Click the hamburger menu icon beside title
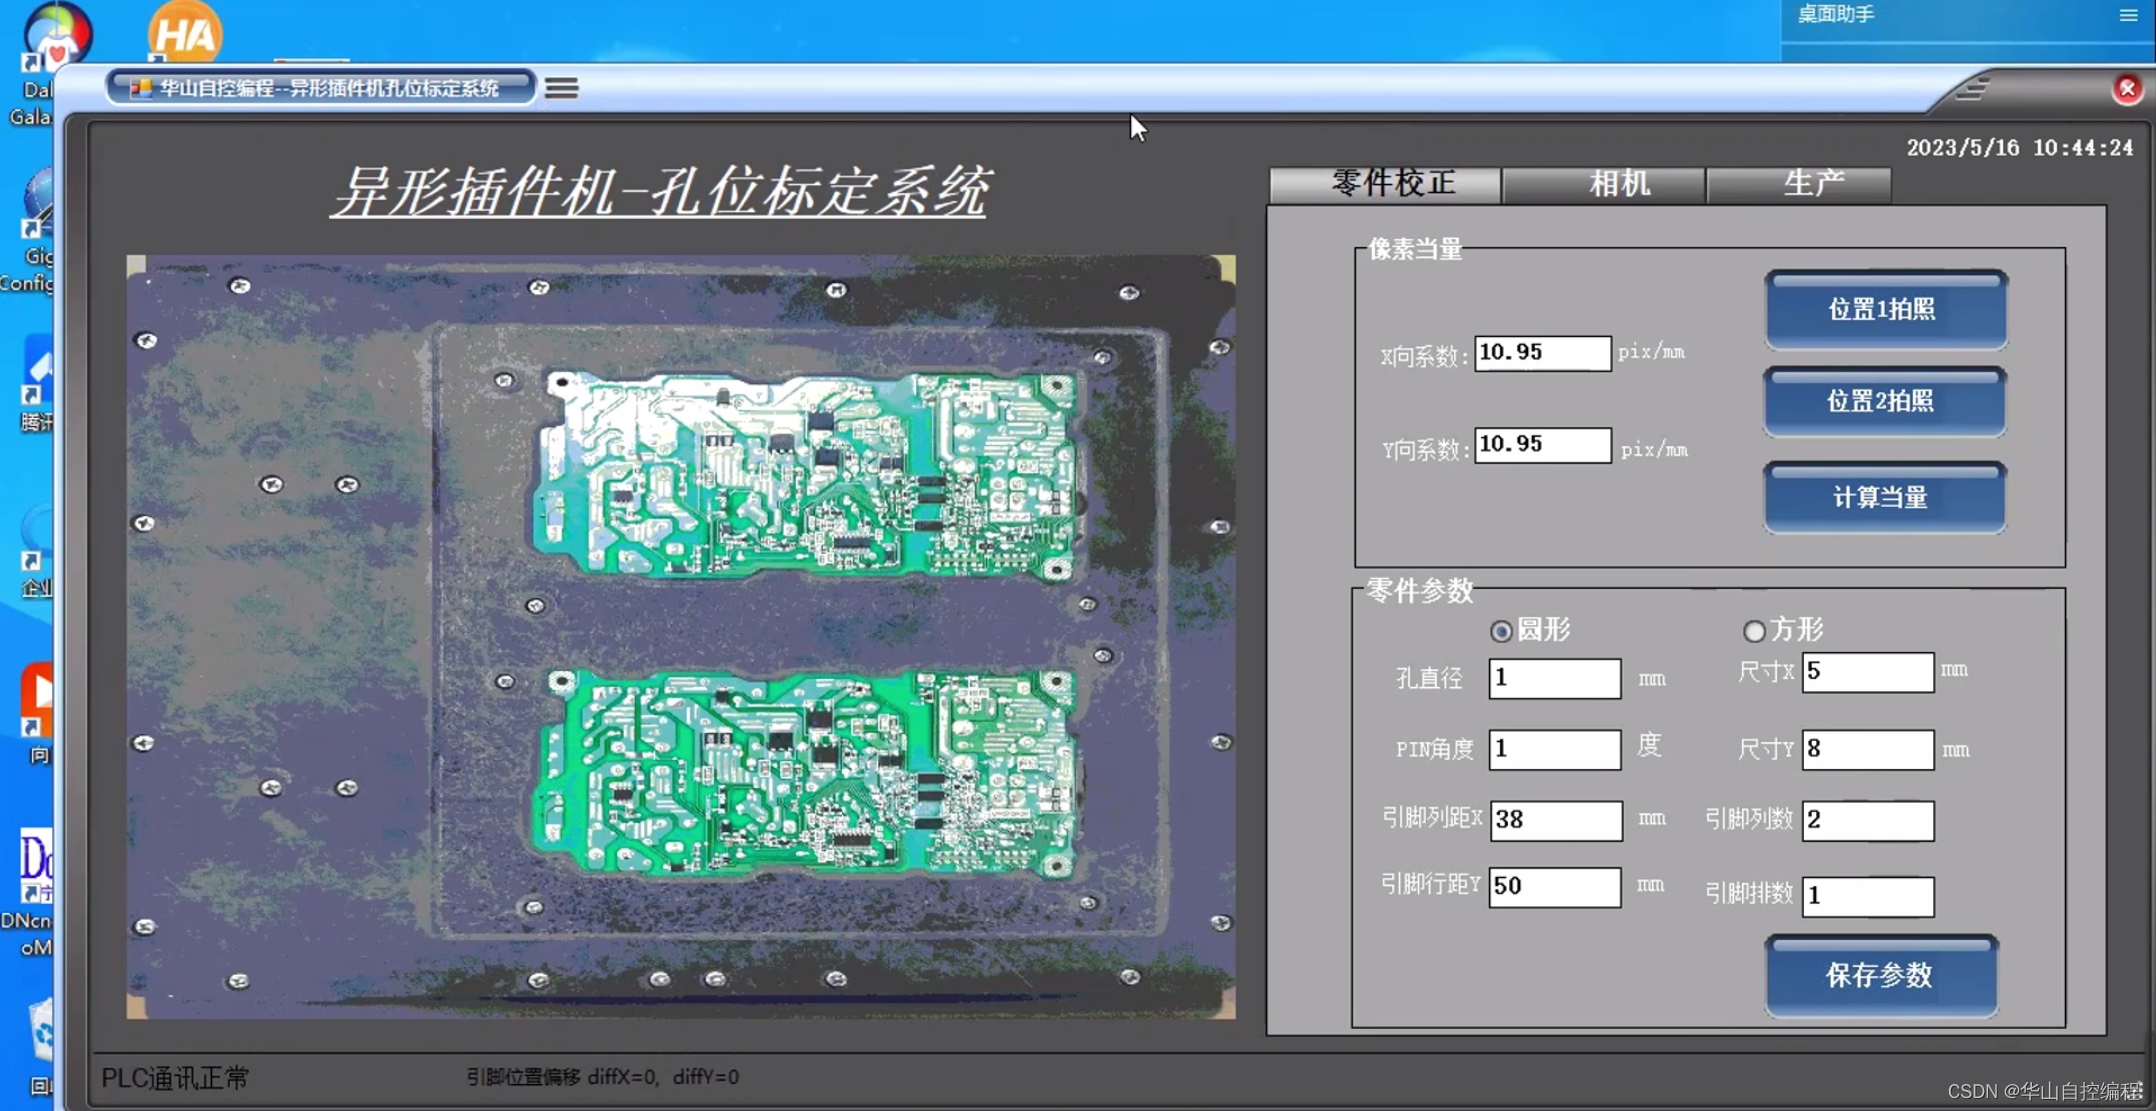 click(561, 88)
